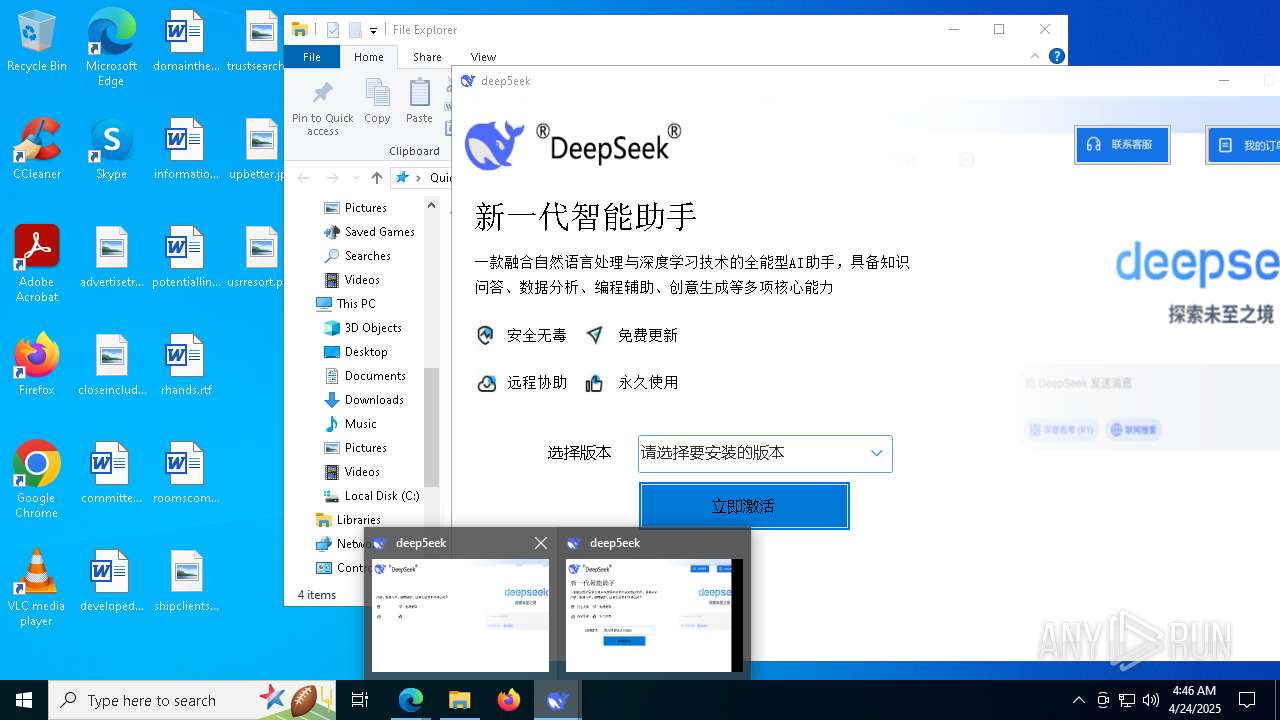Screen dimensions: 1280x720
Task: Select domainthe... Word document on desktop
Action: tap(186, 41)
